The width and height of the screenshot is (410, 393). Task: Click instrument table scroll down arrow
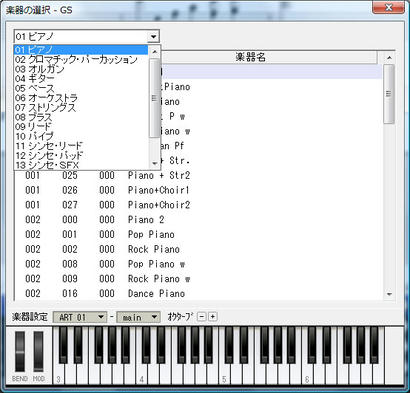(389, 294)
